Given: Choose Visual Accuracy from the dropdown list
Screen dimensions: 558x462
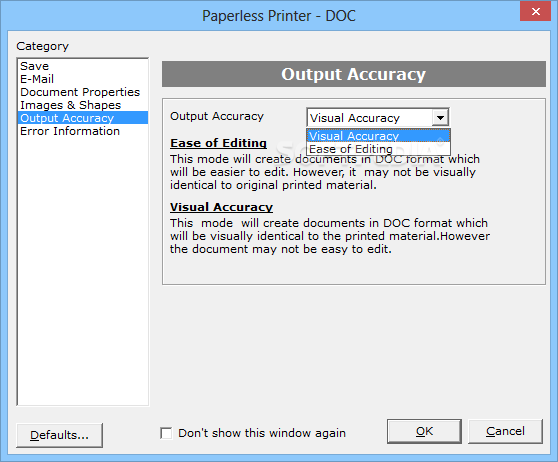Looking at the screenshot, I should [378, 136].
